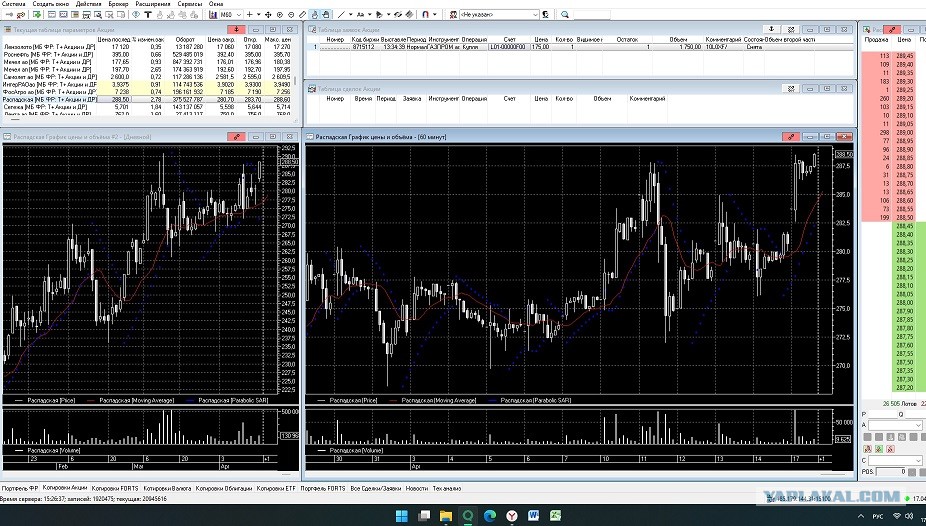Viewport: 926px width, 526px height.
Task: Open the Windows Start menu
Action: [402, 516]
